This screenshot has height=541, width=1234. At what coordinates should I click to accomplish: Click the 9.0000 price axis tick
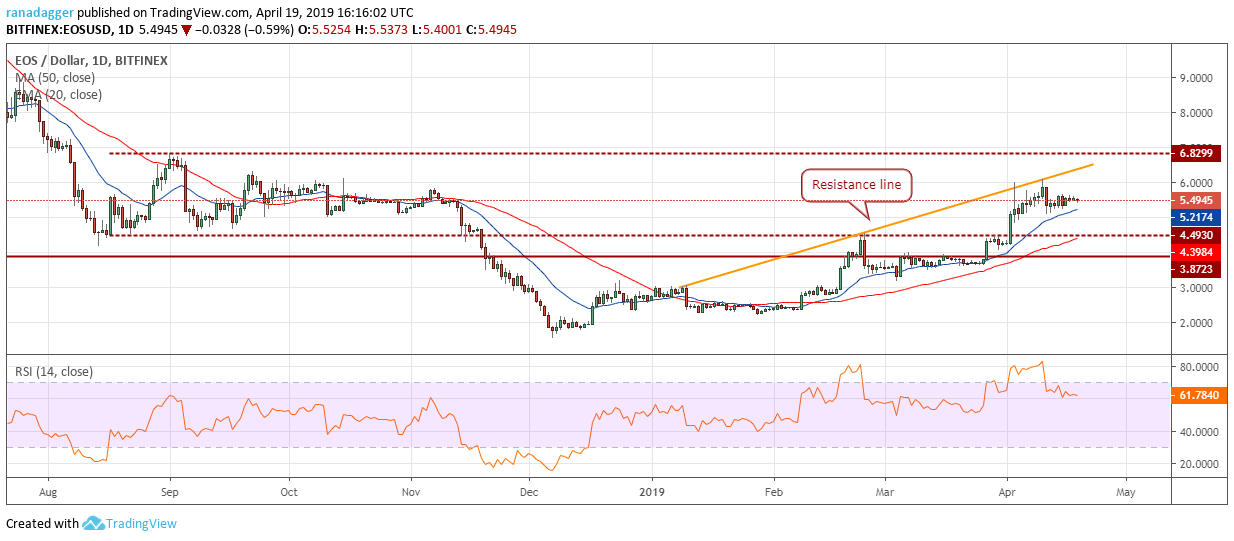(1194, 78)
